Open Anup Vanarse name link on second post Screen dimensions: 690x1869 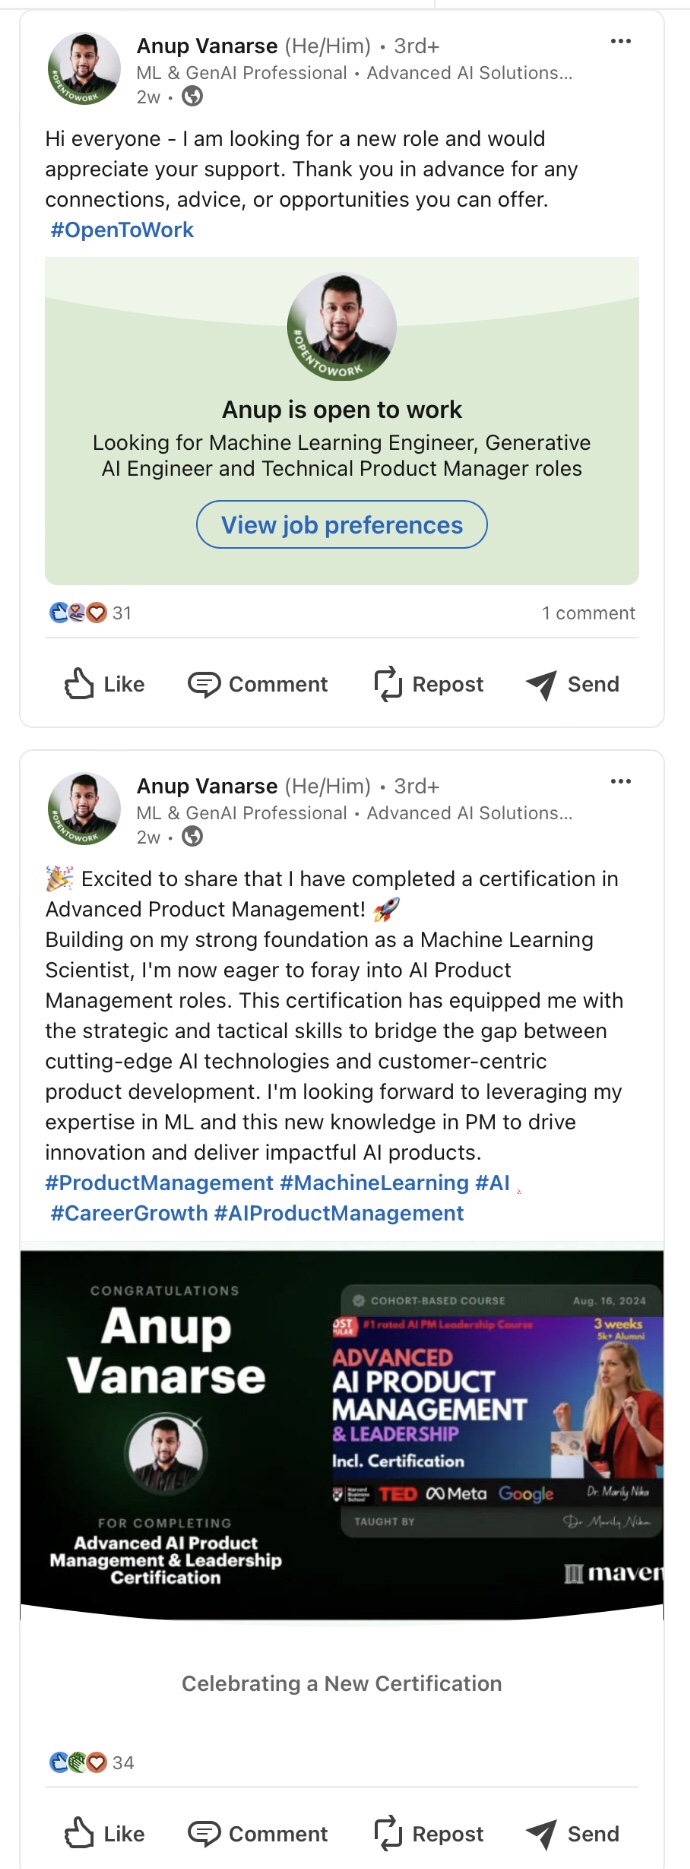(207, 786)
